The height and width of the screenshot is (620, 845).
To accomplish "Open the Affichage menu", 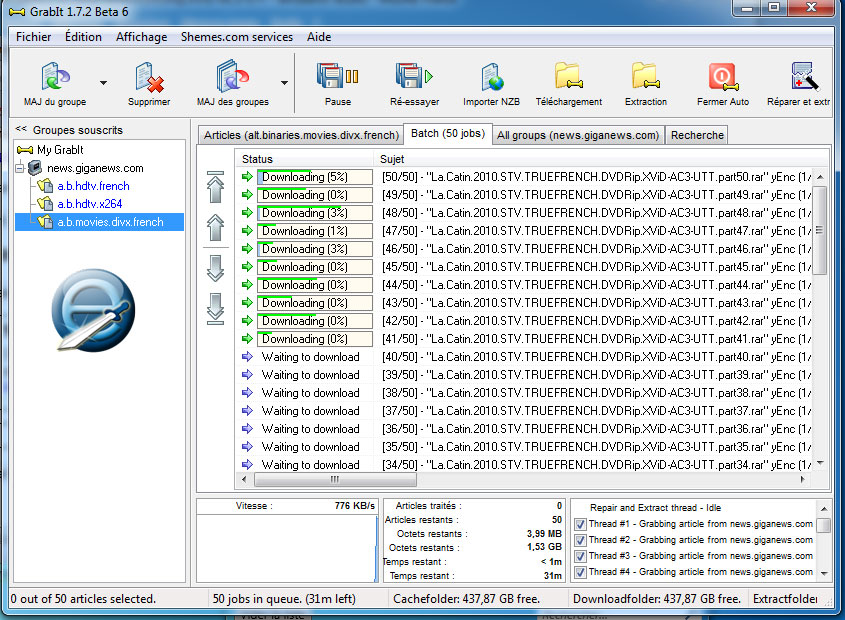I will (x=141, y=37).
